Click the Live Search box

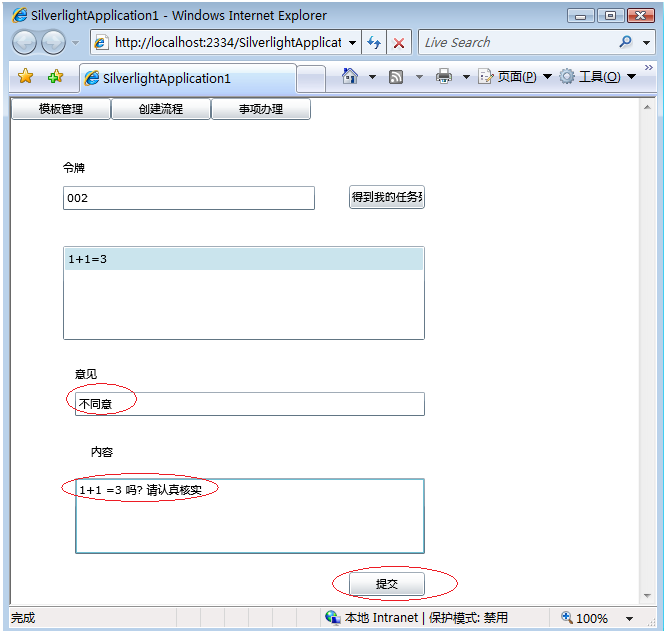tap(518, 42)
